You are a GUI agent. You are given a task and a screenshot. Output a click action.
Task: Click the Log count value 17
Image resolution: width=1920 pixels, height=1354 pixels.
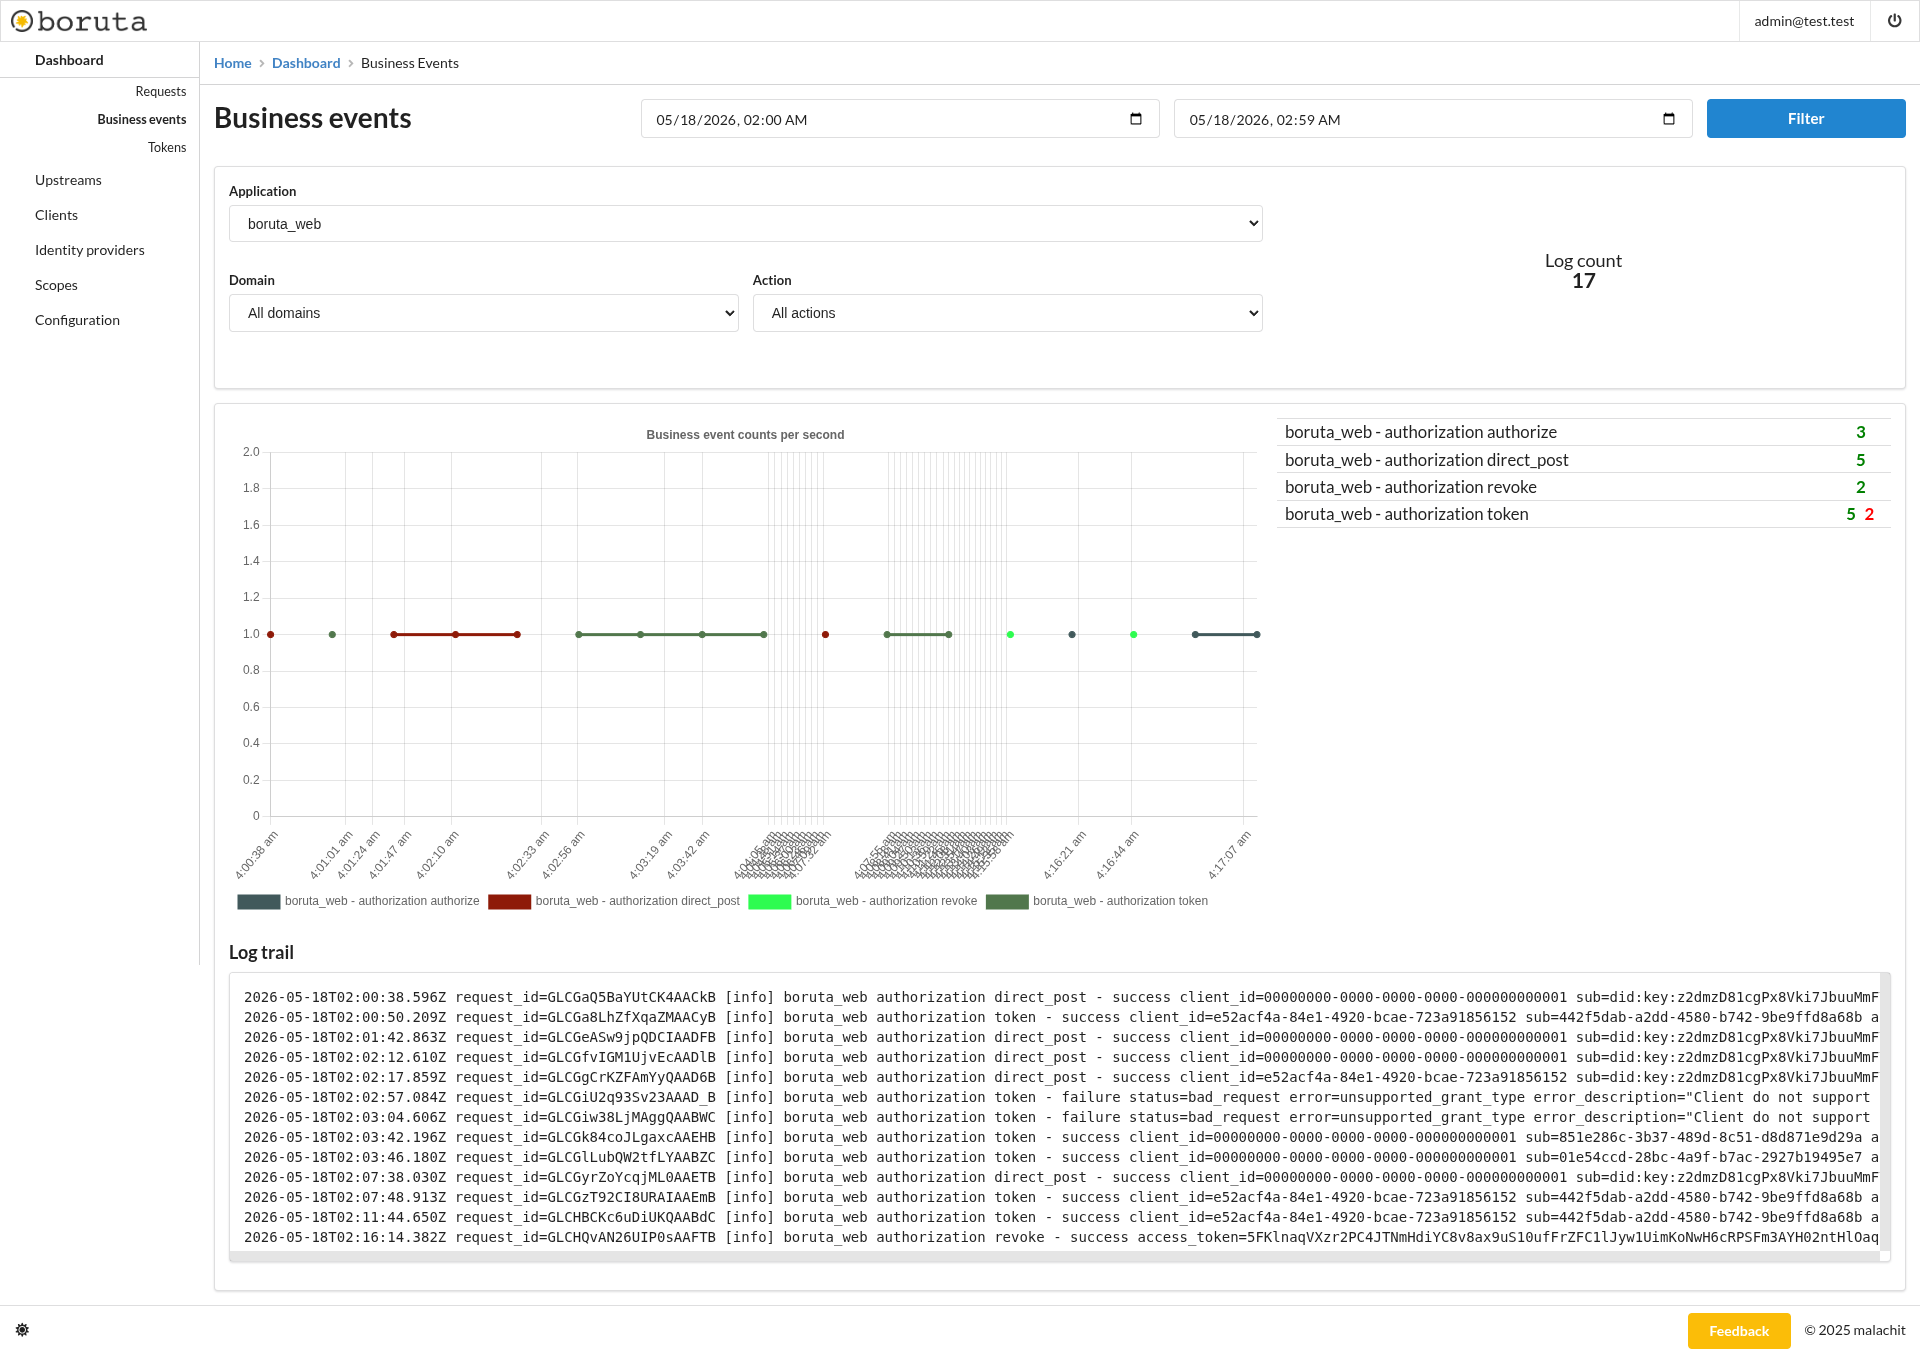point(1583,281)
